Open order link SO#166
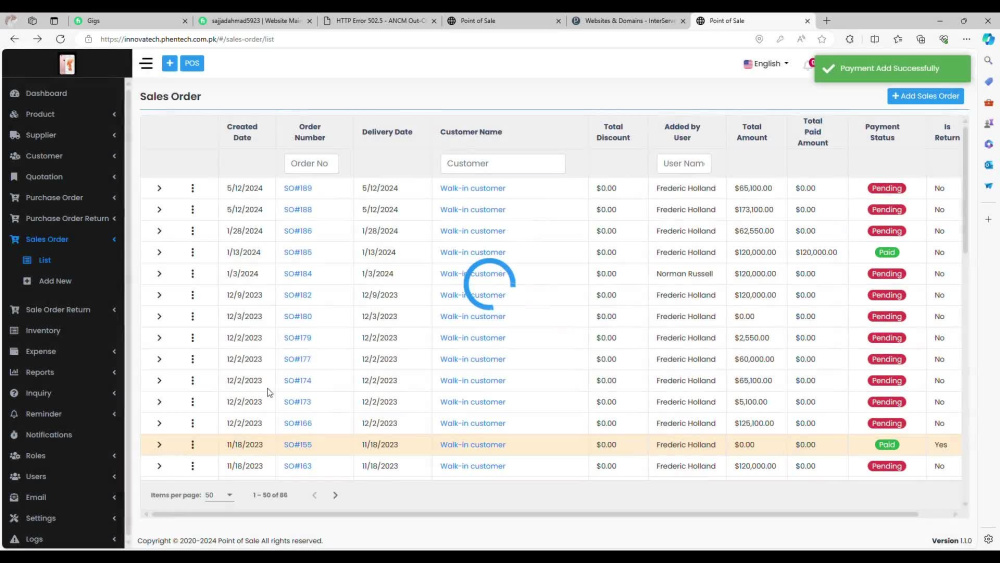This screenshot has width=1000, height=563. click(298, 423)
